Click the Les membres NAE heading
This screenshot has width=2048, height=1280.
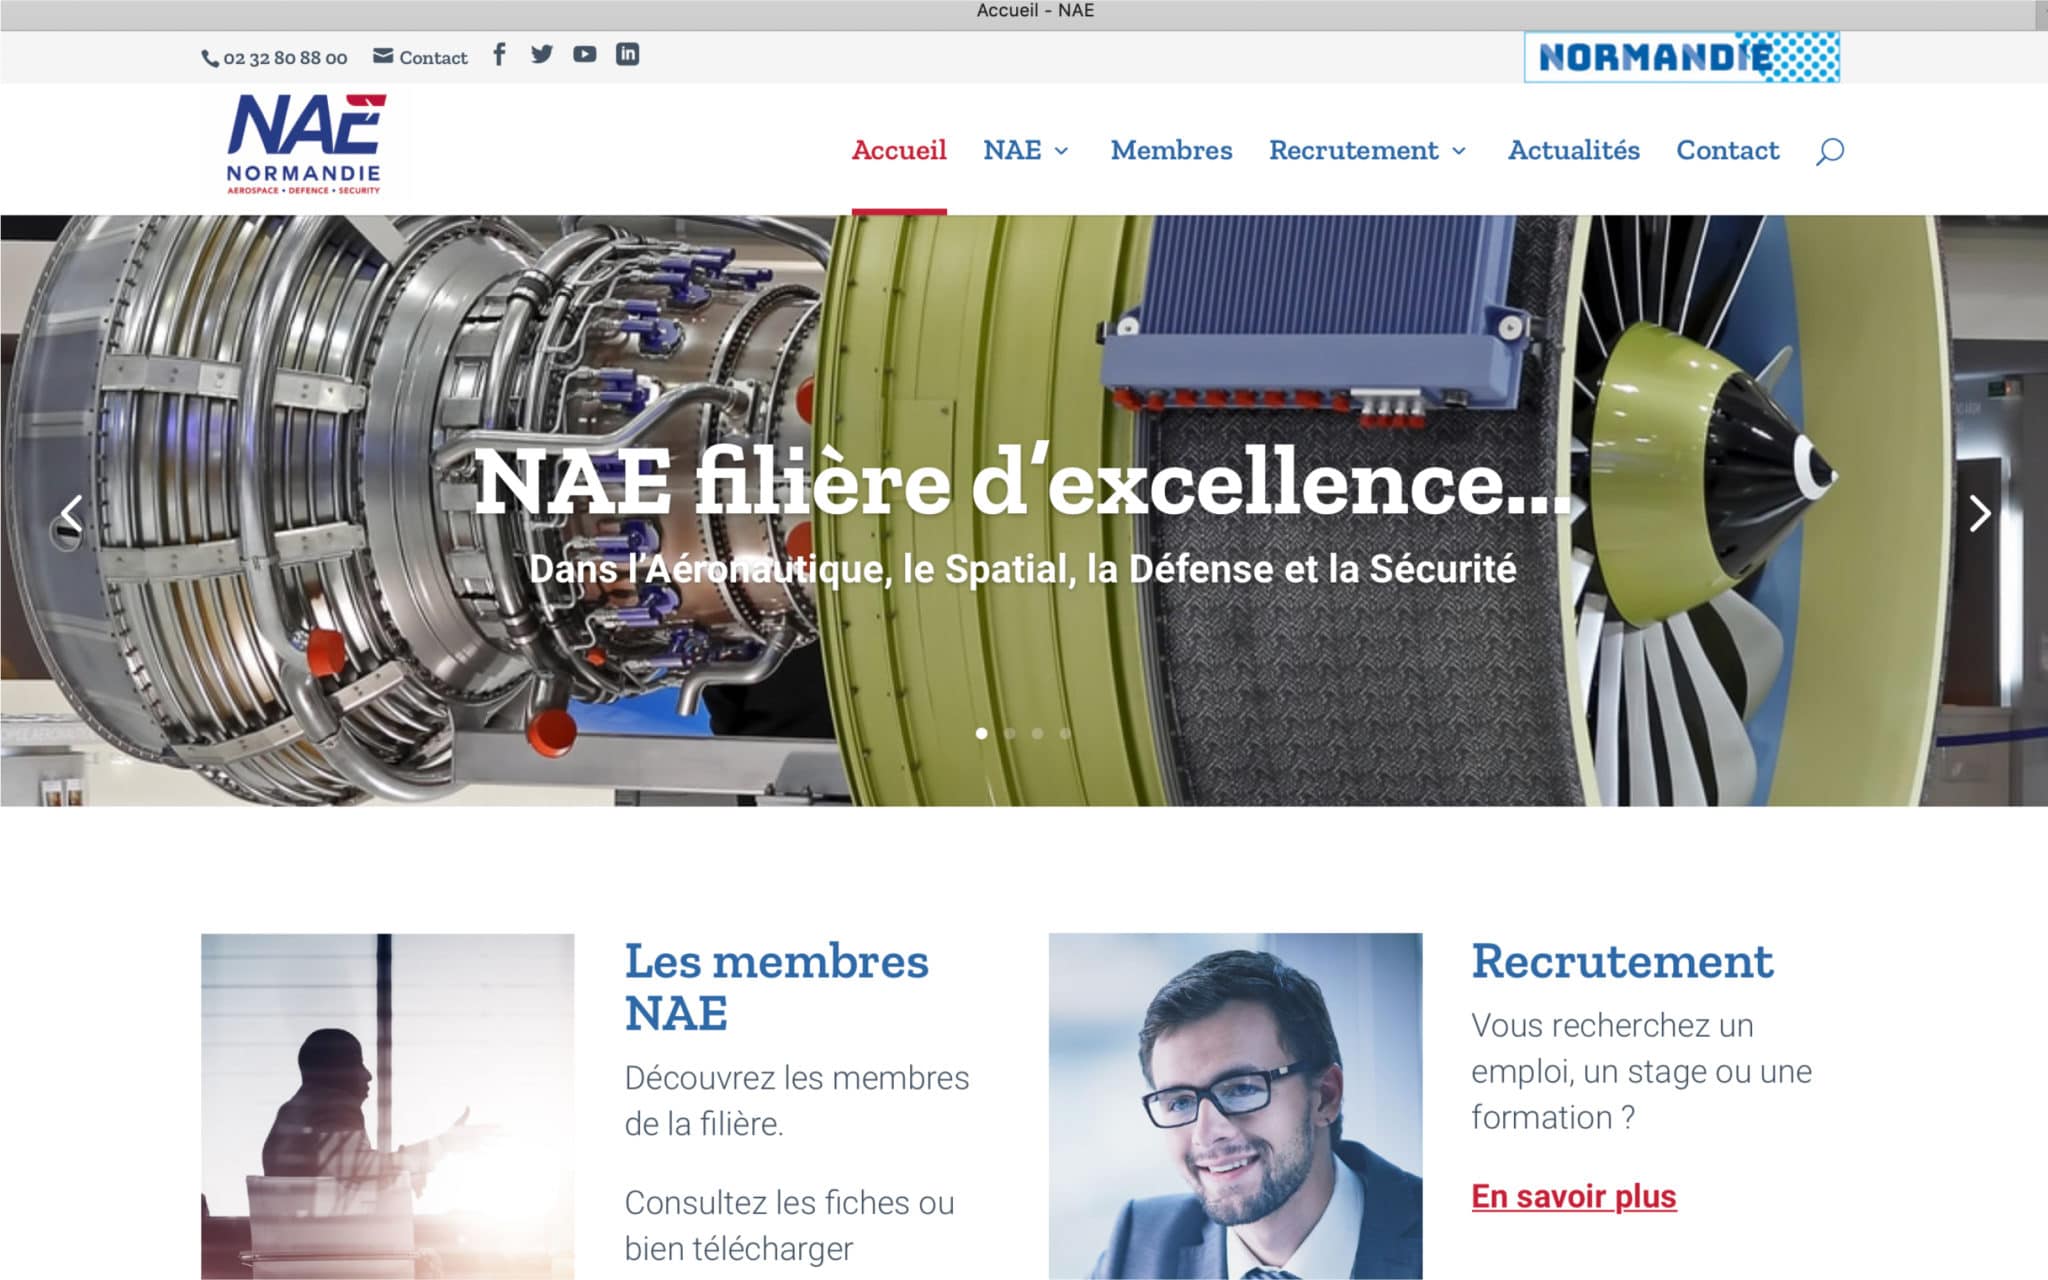pyautogui.click(x=776, y=987)
